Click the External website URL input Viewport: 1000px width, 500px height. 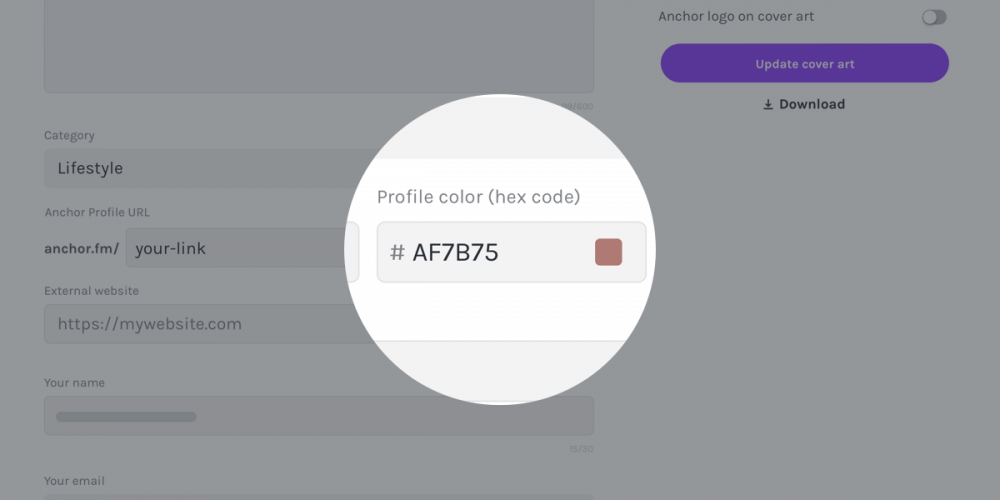(200, 324)
